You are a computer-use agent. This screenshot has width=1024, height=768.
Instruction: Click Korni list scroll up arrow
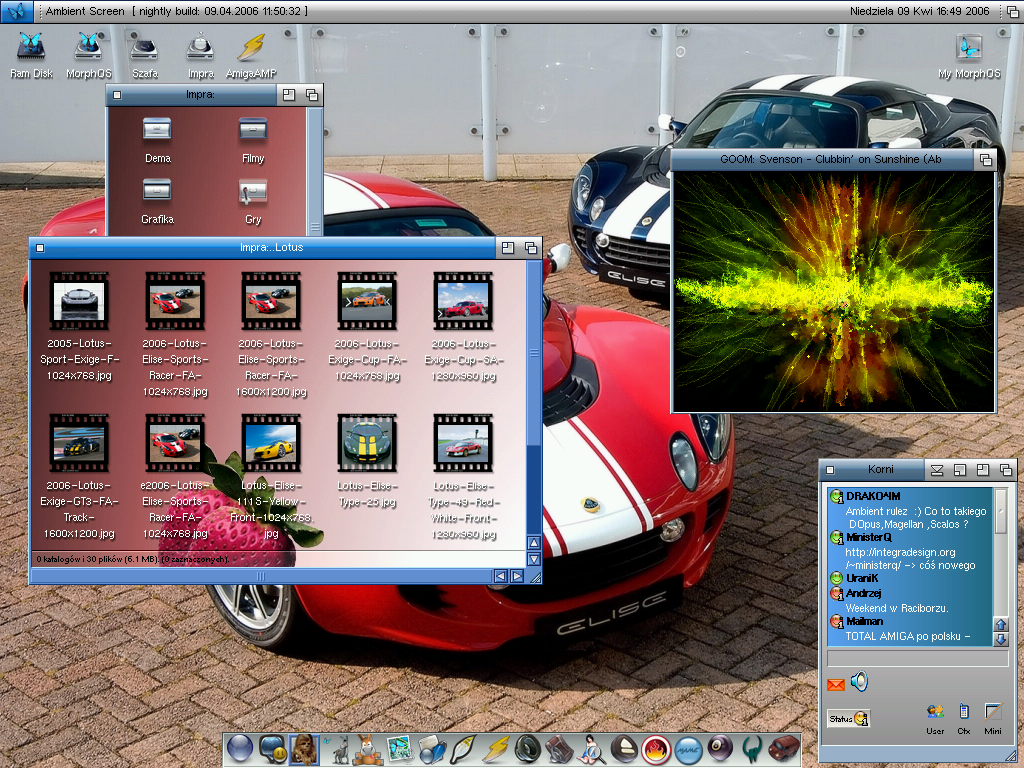1000,624
